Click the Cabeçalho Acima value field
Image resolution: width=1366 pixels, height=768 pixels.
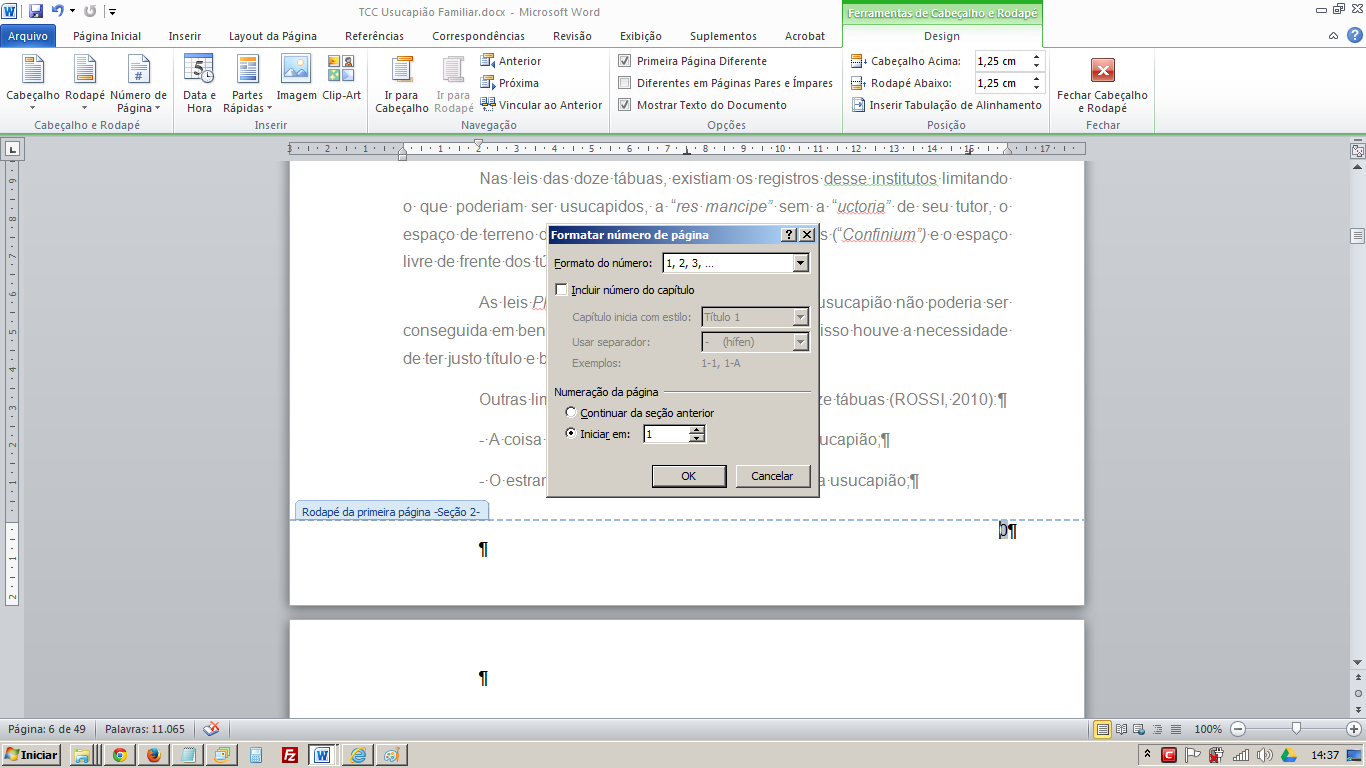(x=1002, y=61)
